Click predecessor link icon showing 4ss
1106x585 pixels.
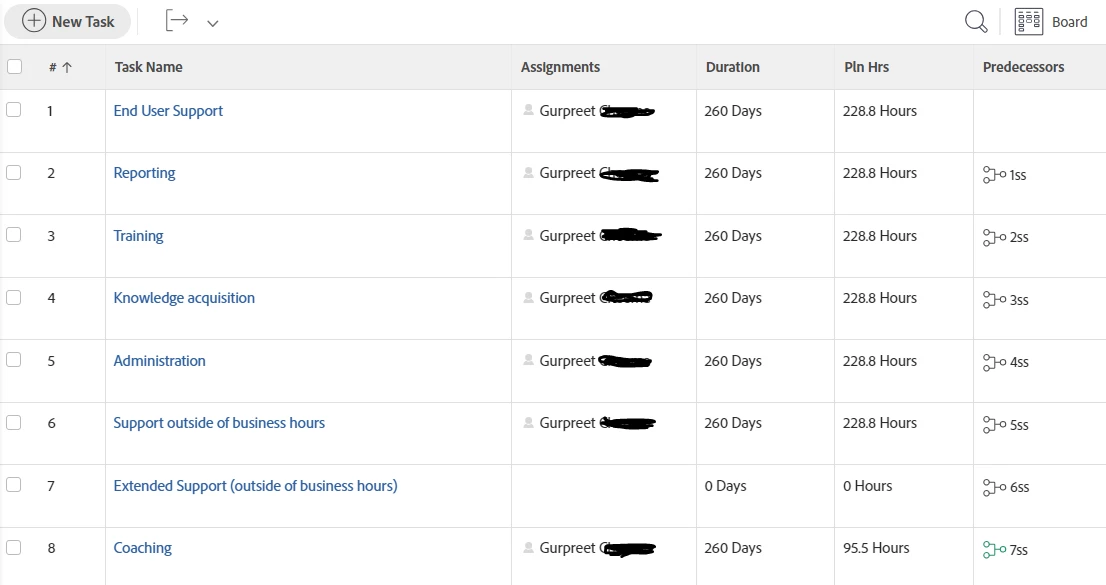pos(994,362)
